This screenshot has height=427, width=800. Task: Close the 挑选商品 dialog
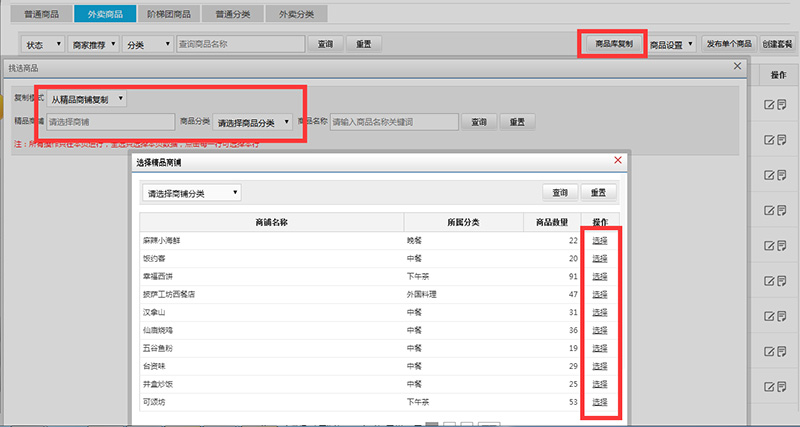click(x=737, y=66)
